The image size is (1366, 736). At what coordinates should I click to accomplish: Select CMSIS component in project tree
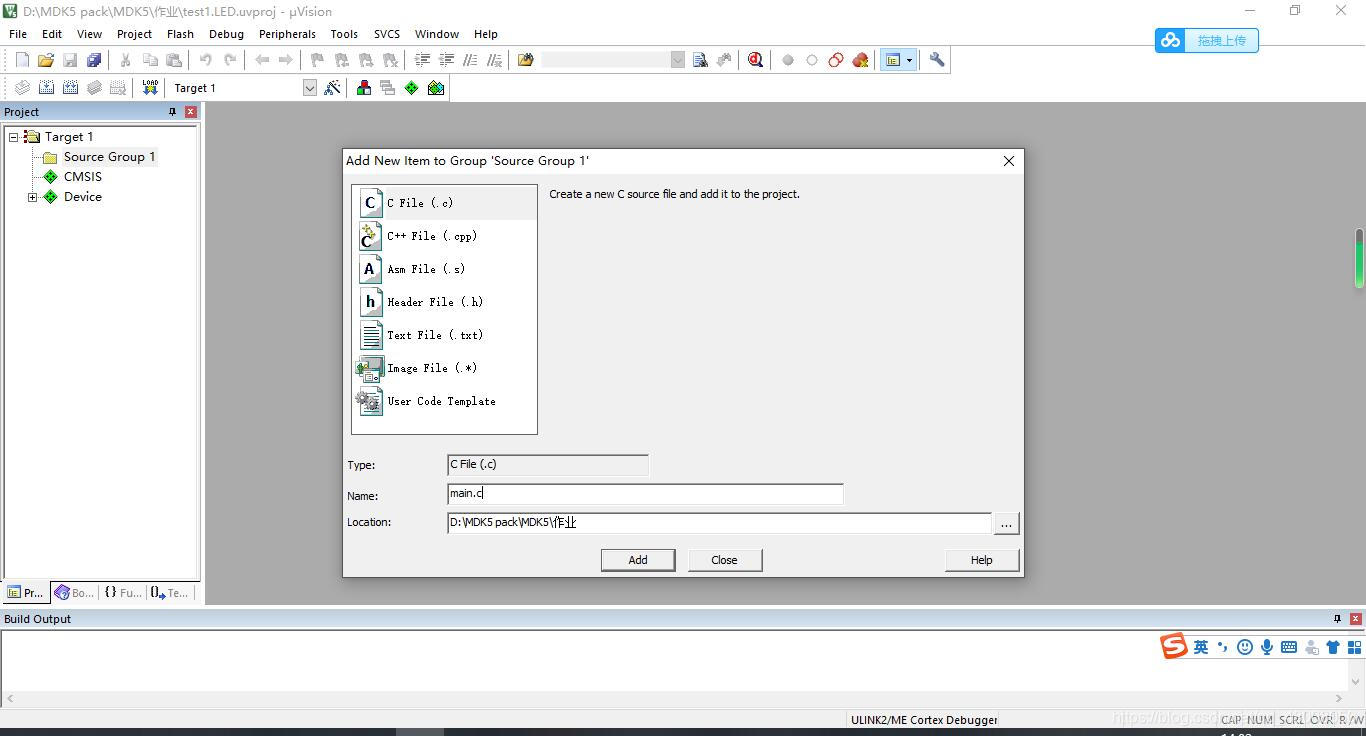click(x=83, y=177)
